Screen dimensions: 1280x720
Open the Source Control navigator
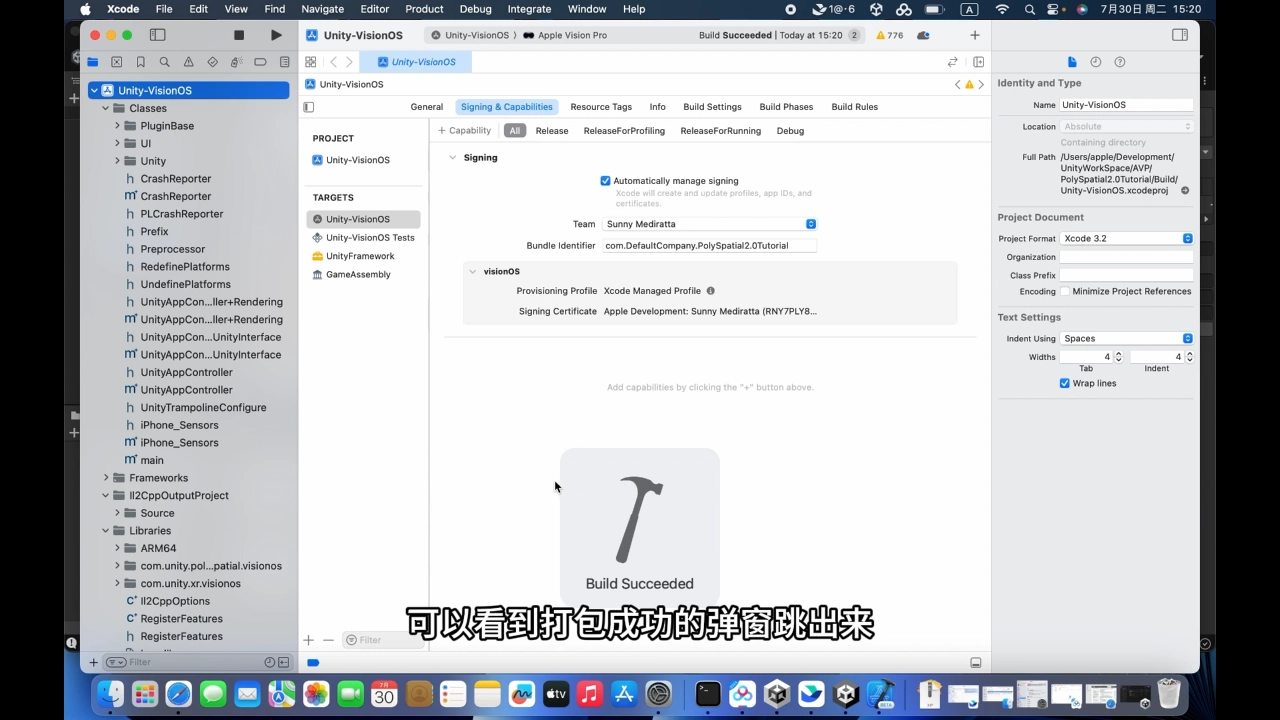pyautogui.click(x=117, y=62)
